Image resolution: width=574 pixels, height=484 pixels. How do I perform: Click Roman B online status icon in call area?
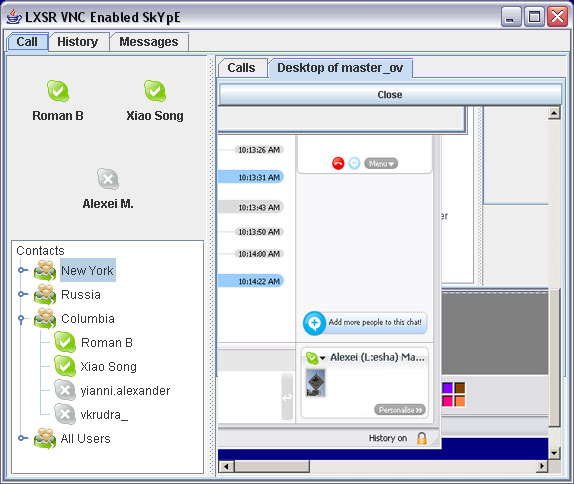pyautogui.click(x=57, y=91)
